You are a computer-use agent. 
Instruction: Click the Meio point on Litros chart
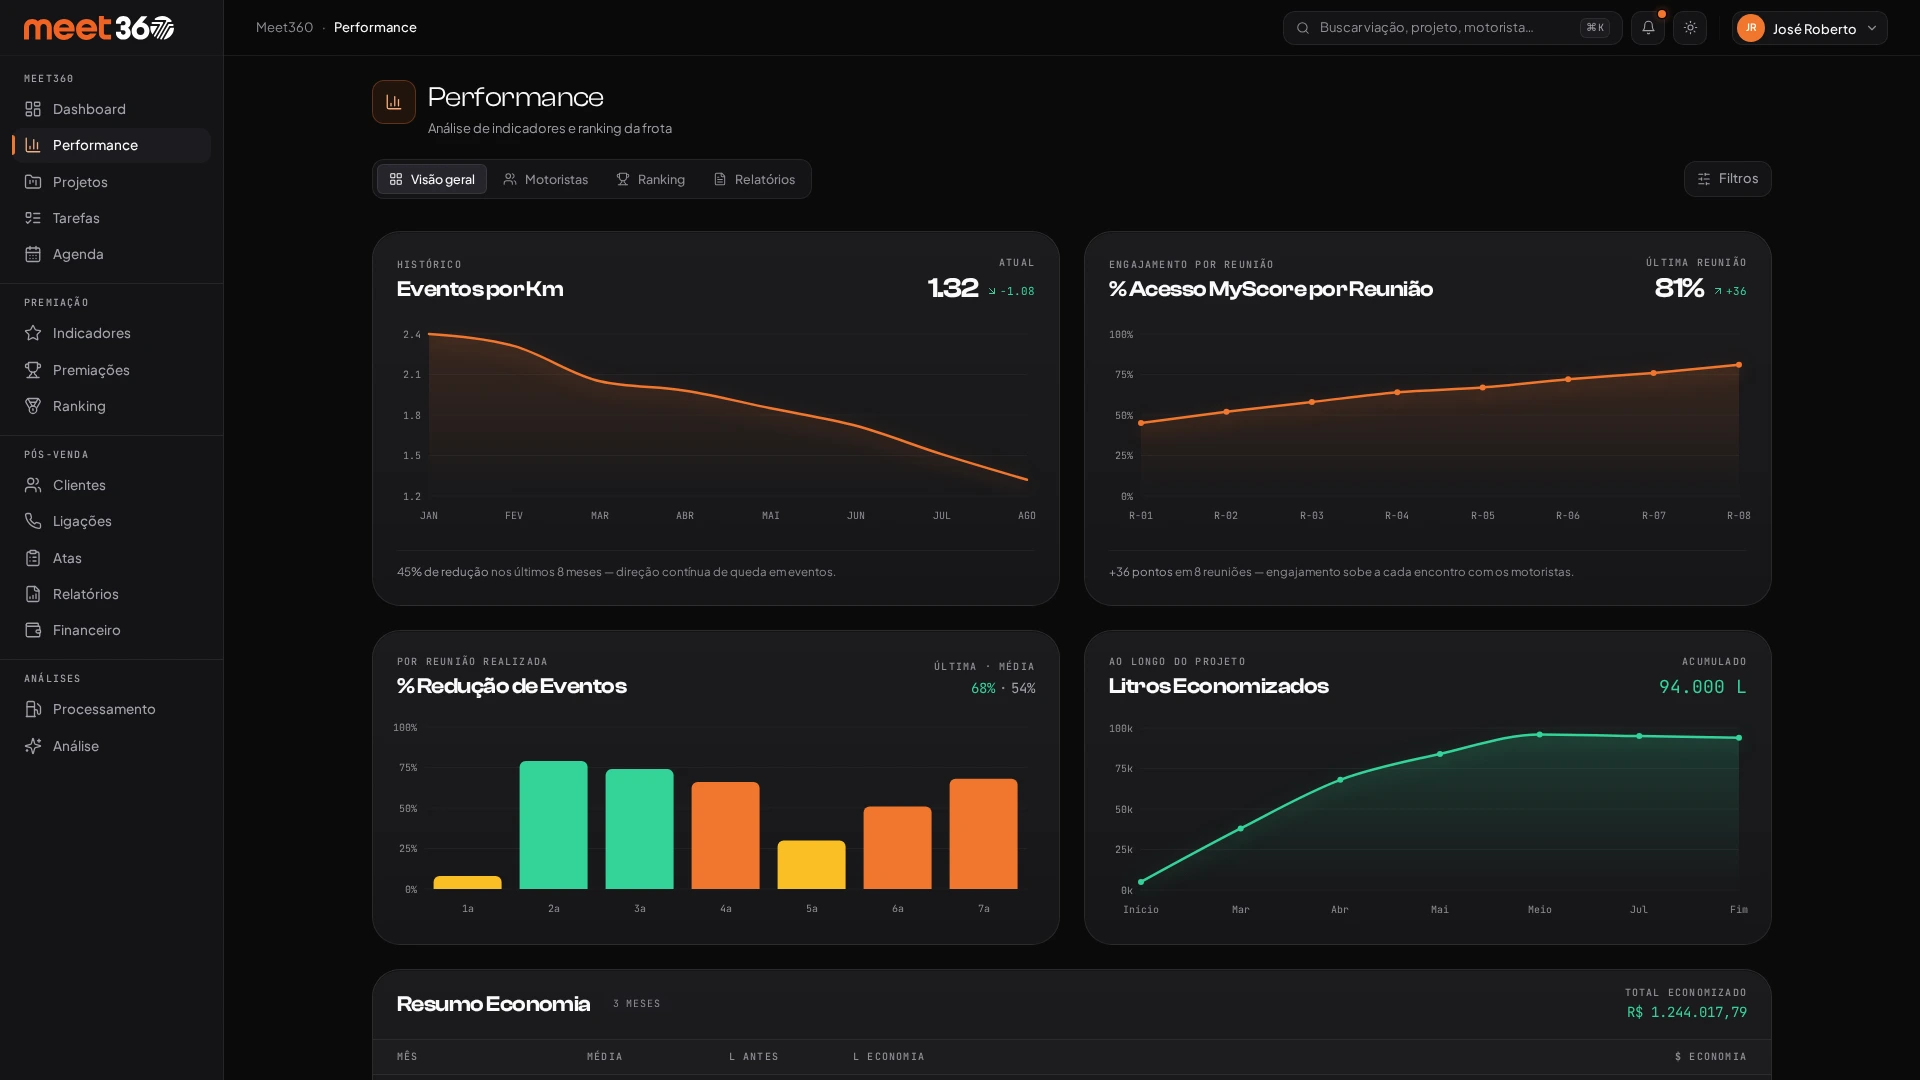pos(1540,735)
